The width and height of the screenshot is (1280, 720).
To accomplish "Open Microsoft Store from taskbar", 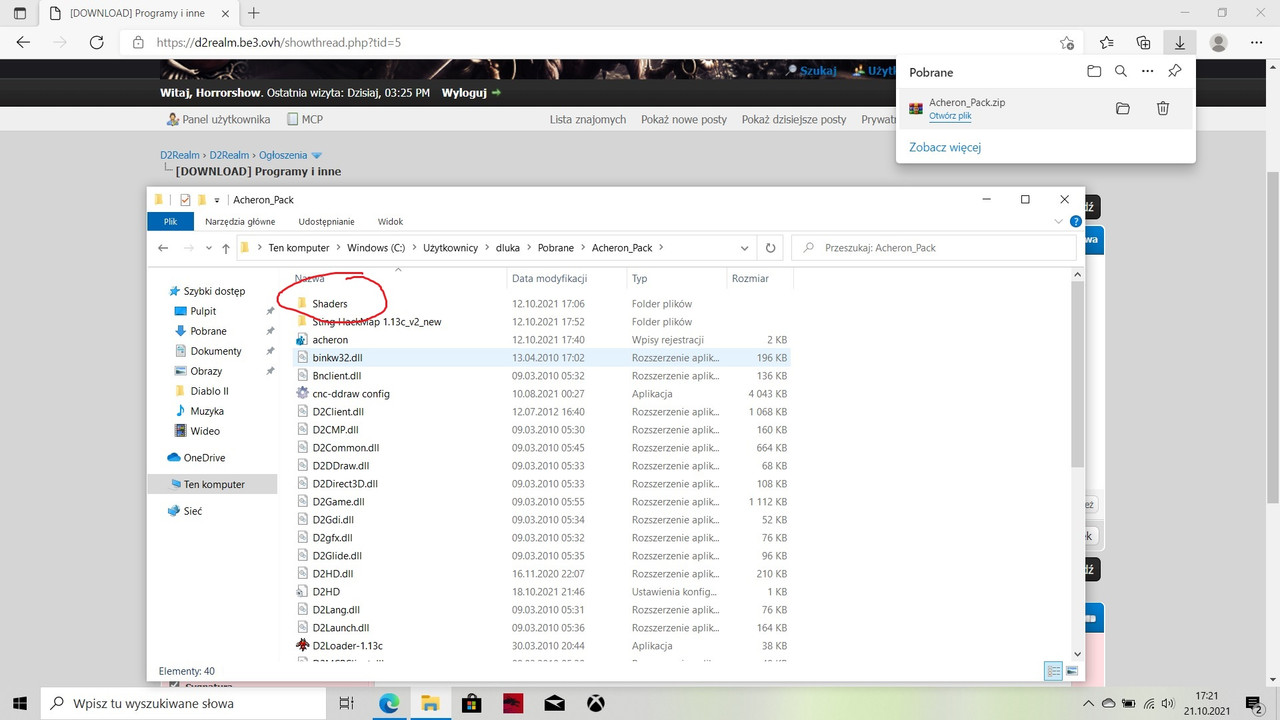I will (472, 703).
